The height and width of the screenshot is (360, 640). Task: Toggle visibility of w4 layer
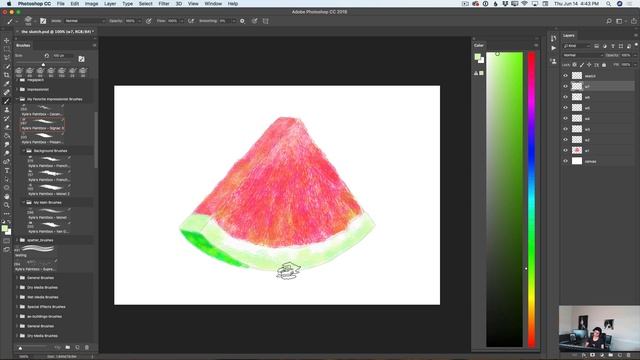(x=565, y=118)
